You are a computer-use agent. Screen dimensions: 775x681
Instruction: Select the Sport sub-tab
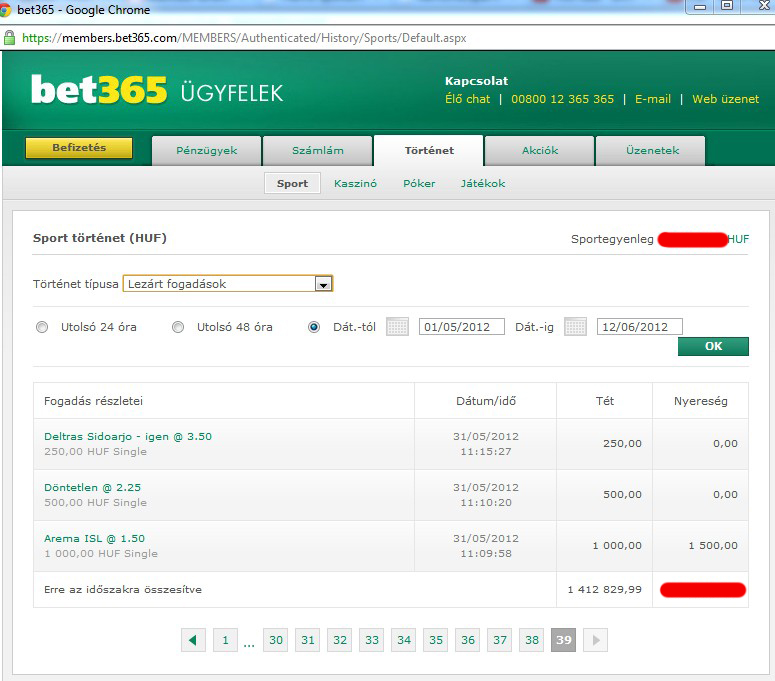pyautogui.click(x=293, y=183)
